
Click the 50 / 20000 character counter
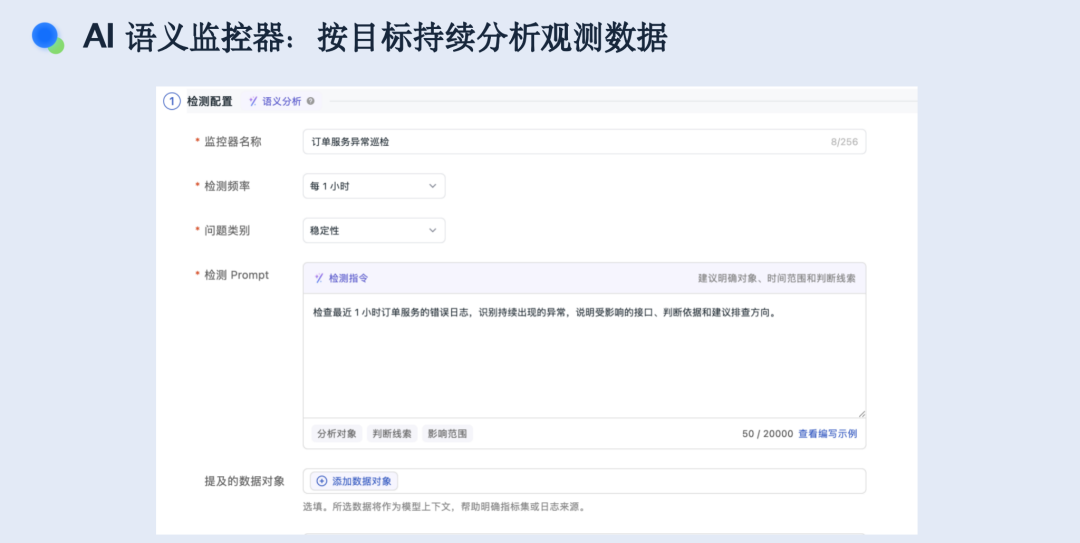pyautogui.click(x=767, y=433)
